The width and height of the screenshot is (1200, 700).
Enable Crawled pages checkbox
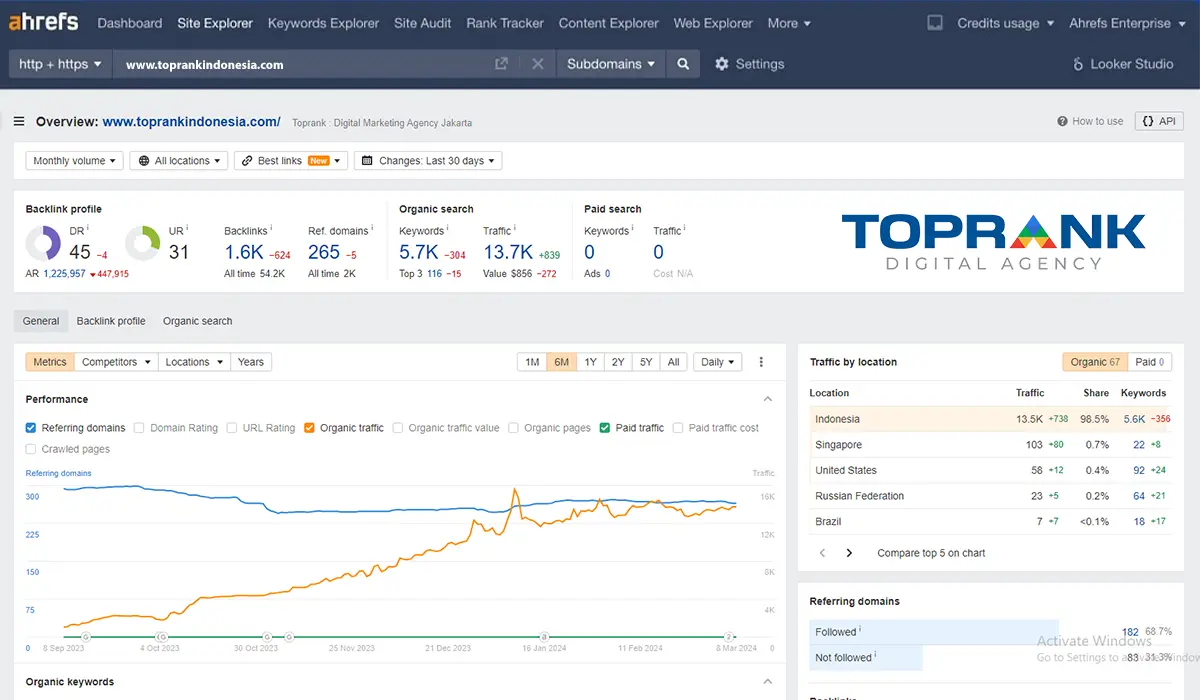31,450
